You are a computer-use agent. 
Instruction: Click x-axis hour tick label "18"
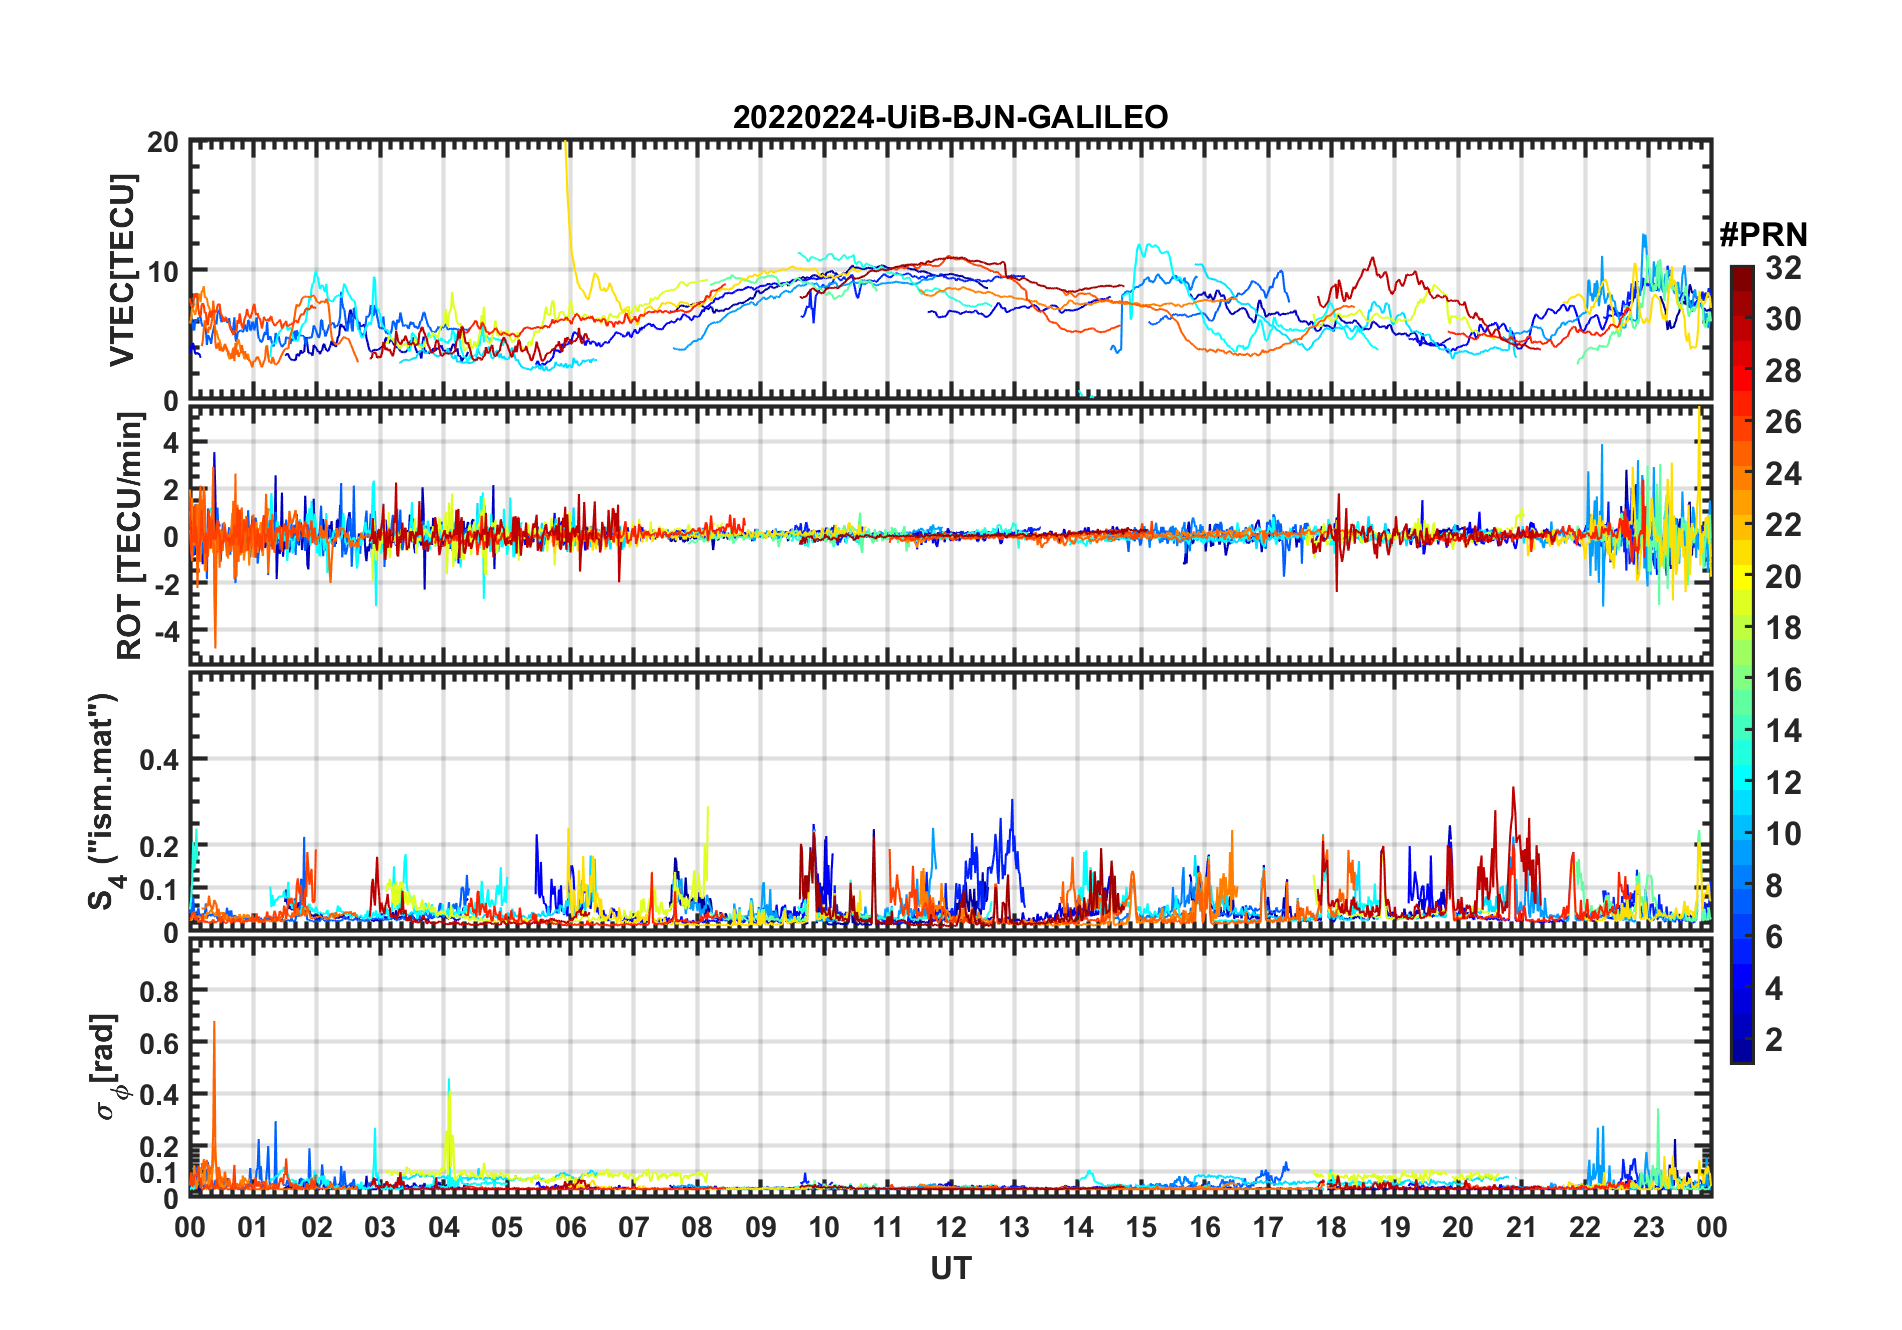(x=1331, y=1227)
